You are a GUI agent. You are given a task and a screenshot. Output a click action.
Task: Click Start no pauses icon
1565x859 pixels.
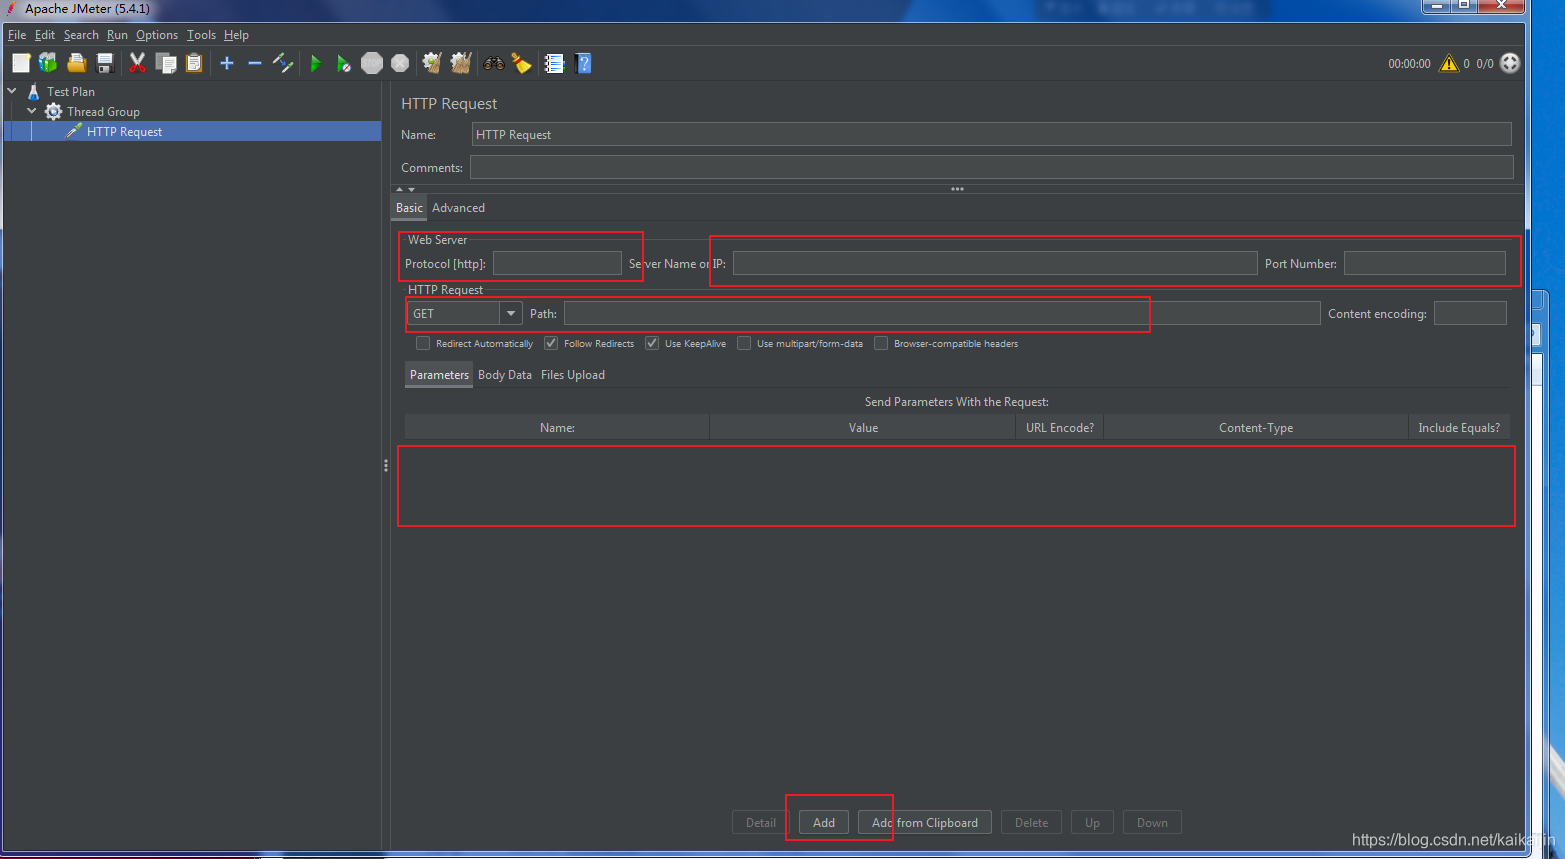pos(344,63)
